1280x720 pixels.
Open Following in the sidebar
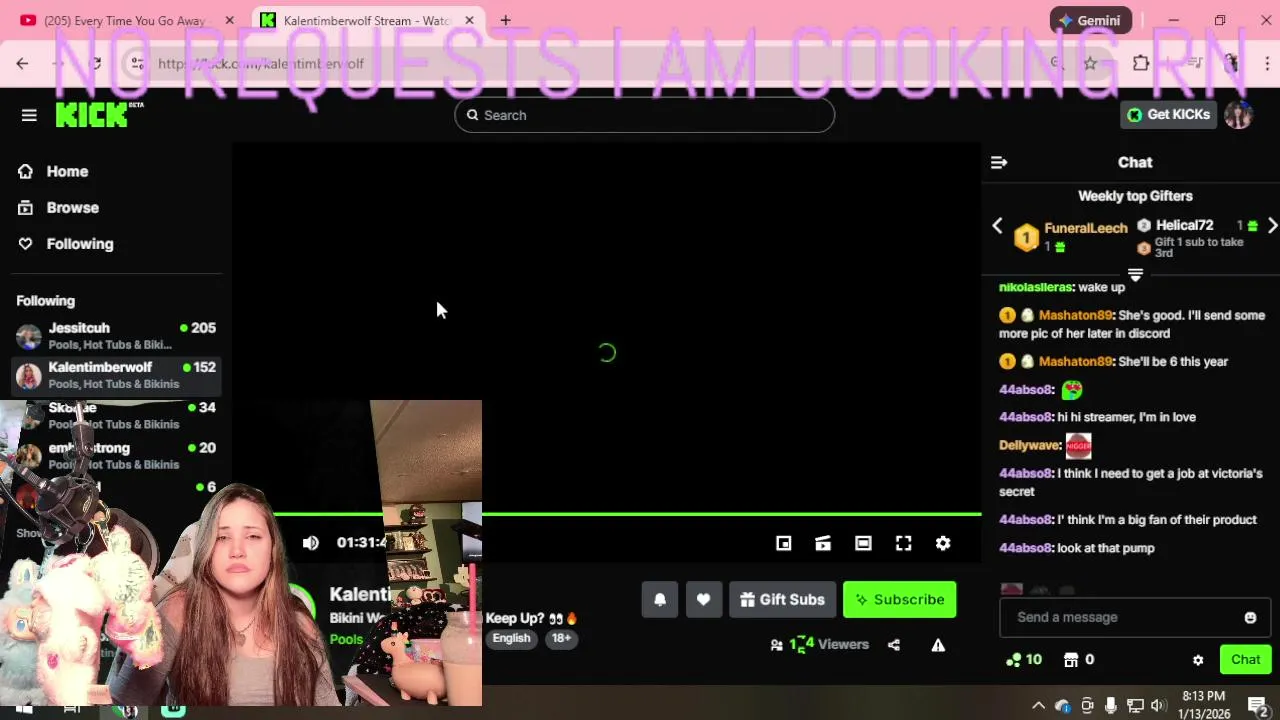[x=79, y=243]
